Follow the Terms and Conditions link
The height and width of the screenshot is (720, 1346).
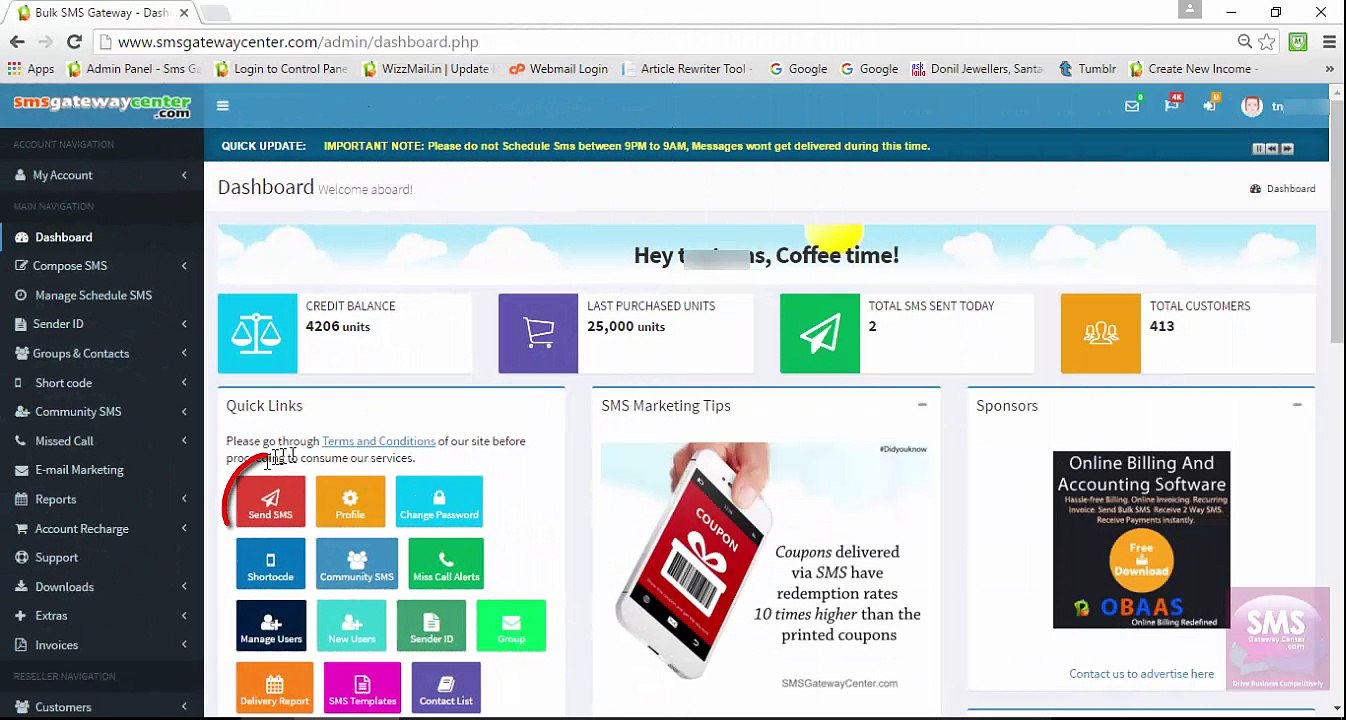click(378, 441)
